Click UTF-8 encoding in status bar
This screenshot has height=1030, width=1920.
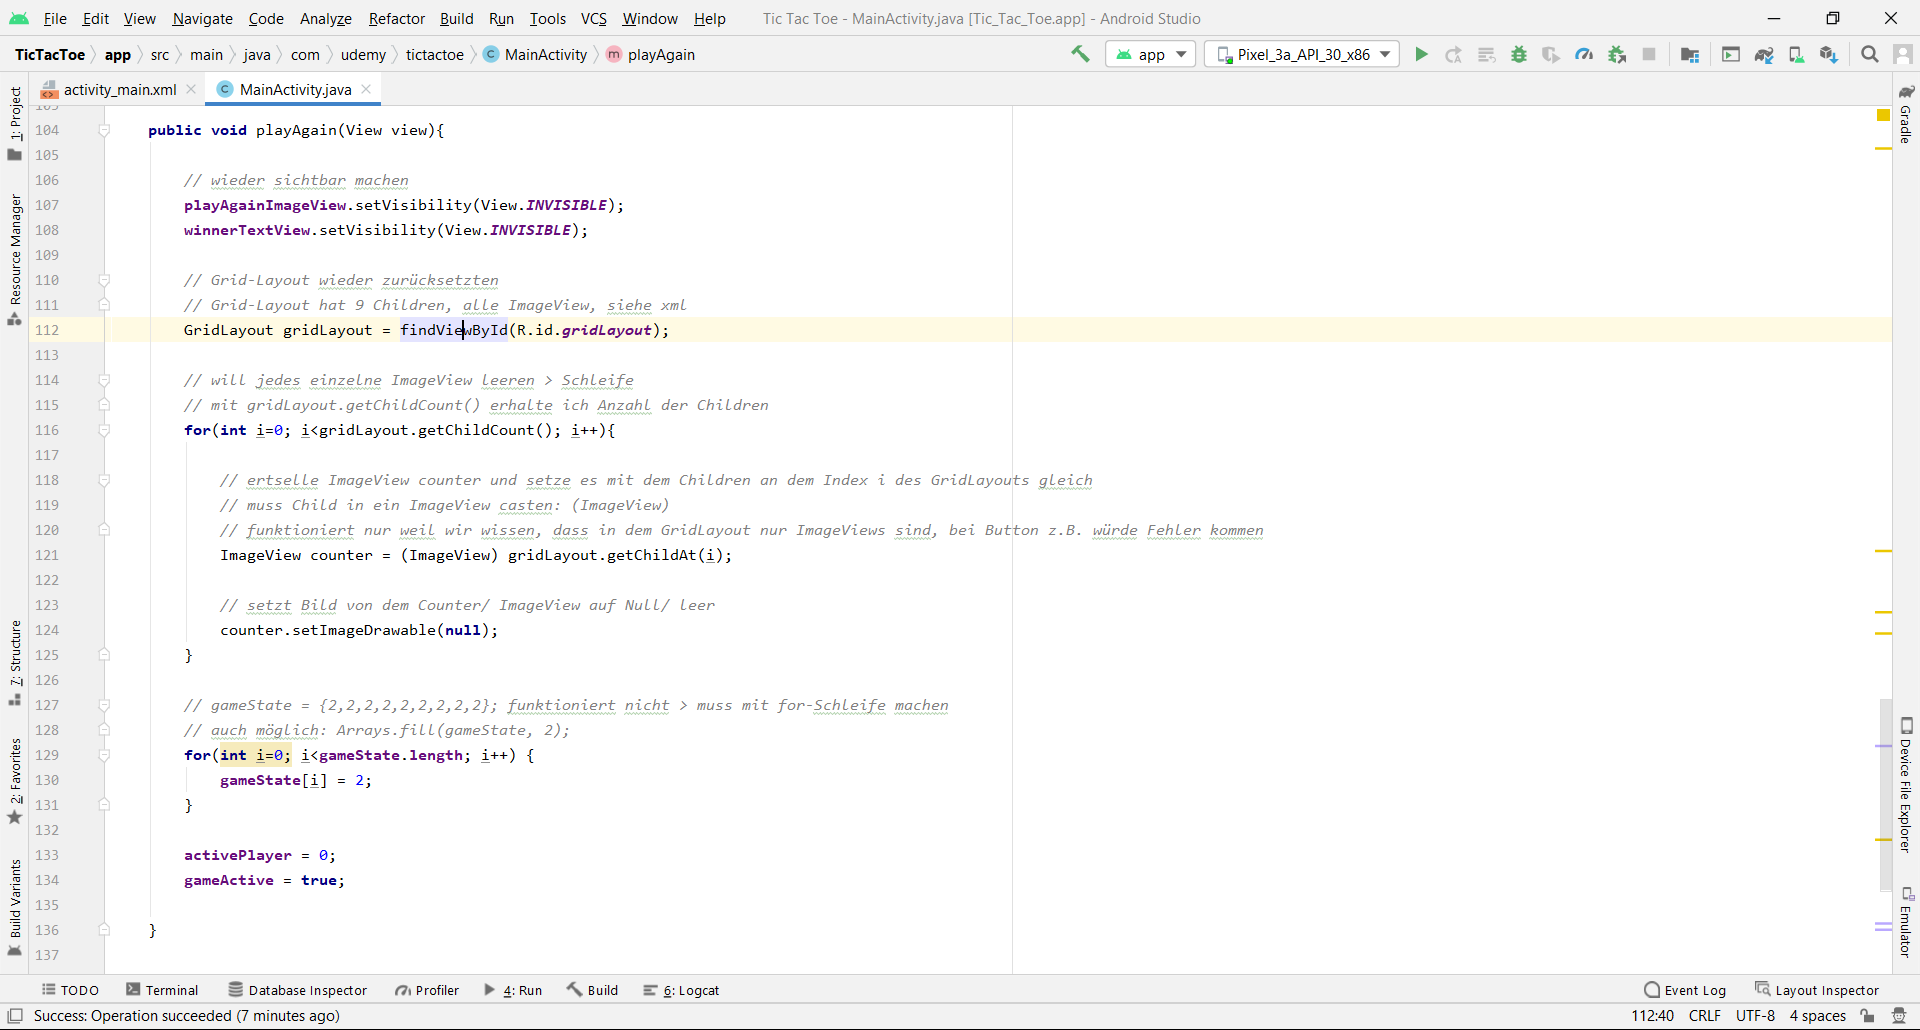point(1755,1016)
